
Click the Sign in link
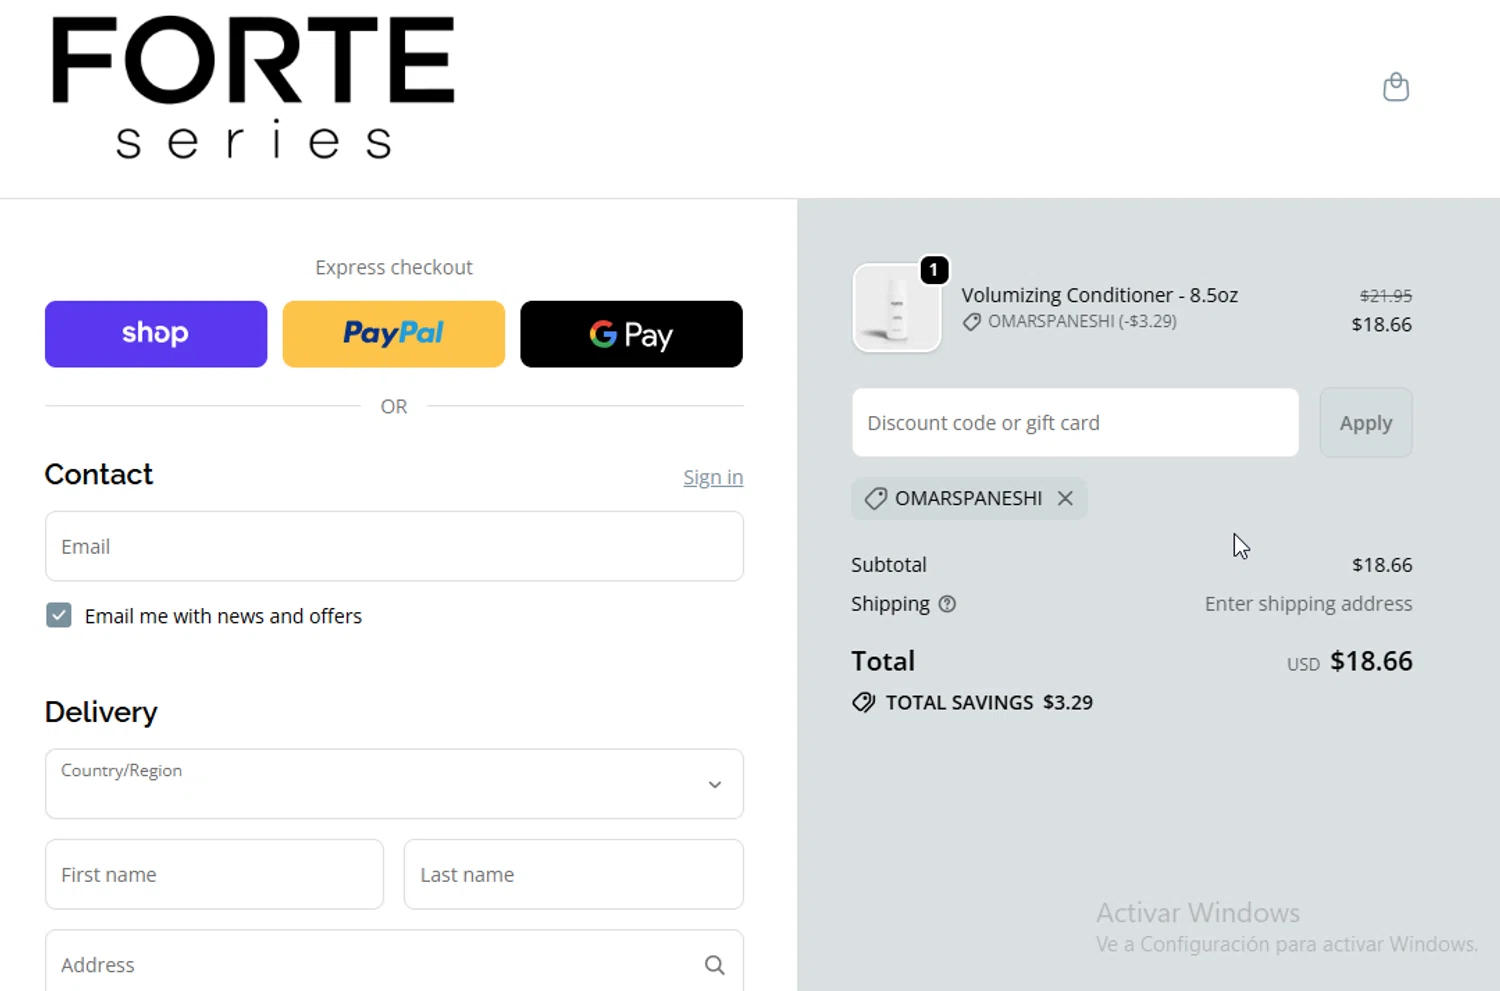click(713, 477)
